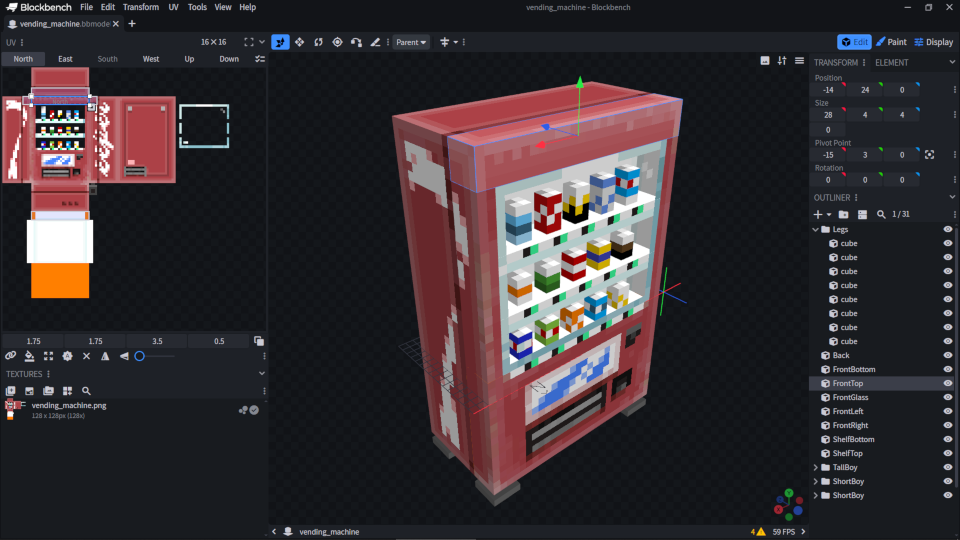Collapse the Transform panel chevron
The width and height of the screenshot is (960, 540).
coord(952,62)
